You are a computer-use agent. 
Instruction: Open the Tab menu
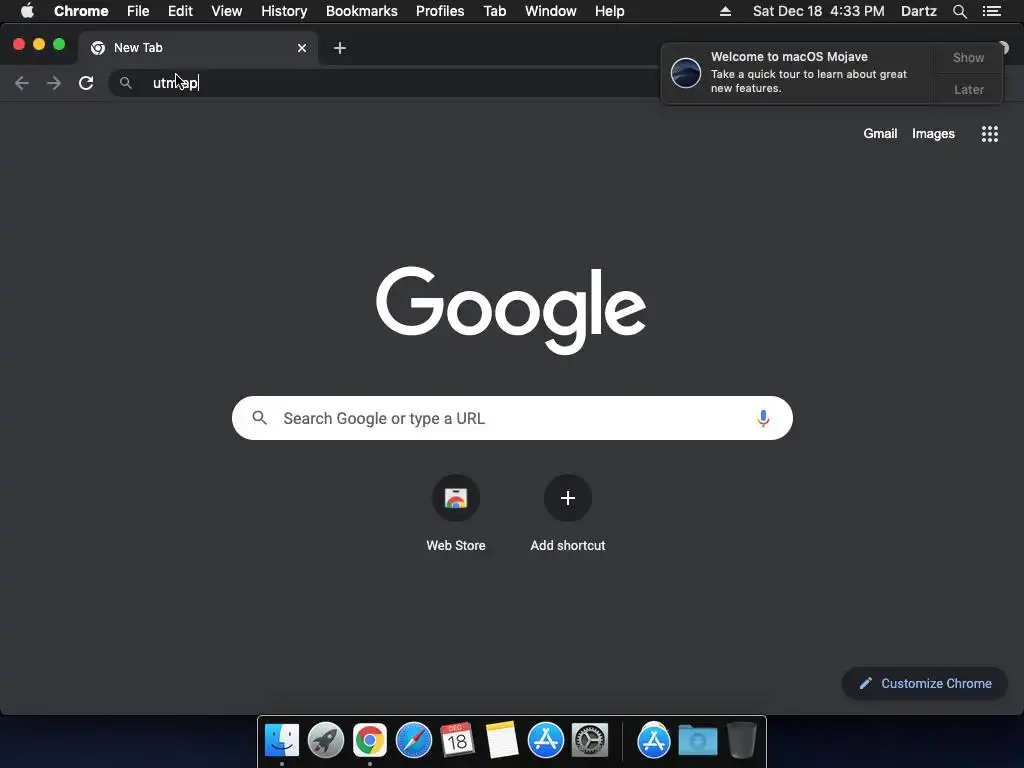(494, 11)
